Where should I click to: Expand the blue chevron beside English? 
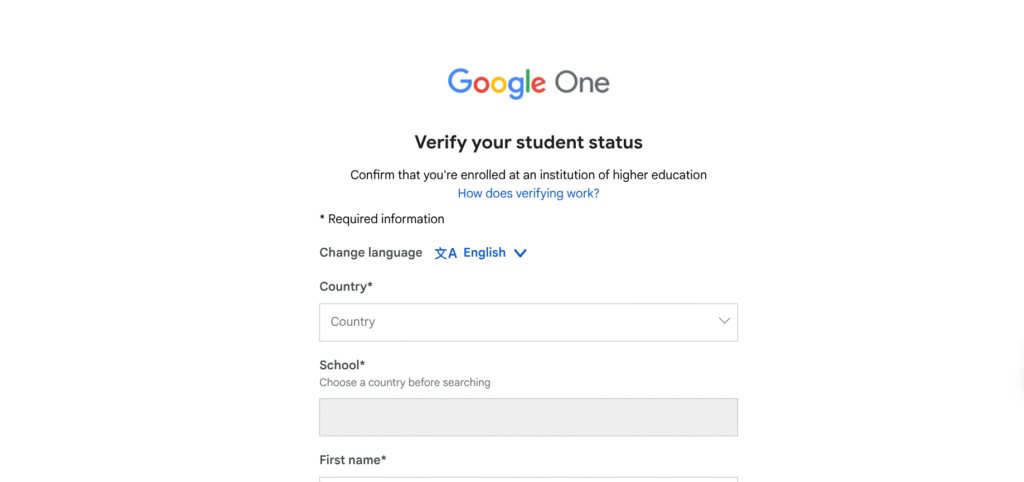coord(520,253)
